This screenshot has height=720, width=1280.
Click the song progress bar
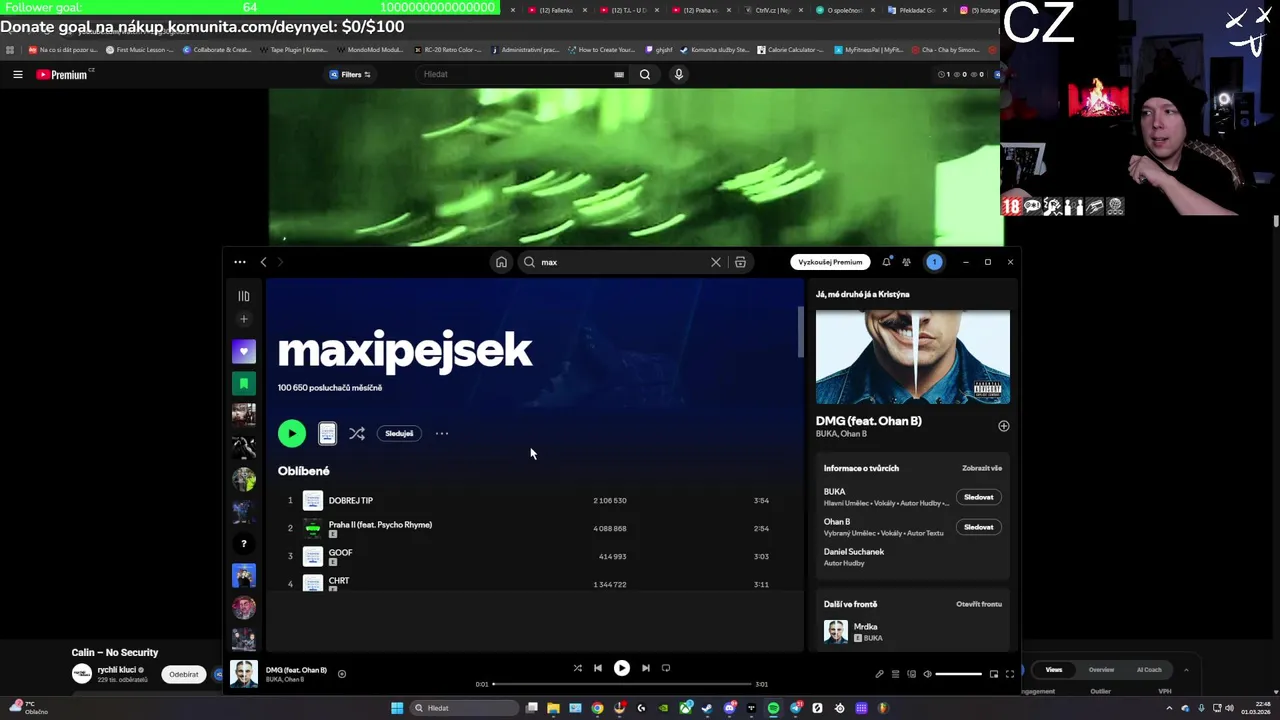tap(622, 684)
